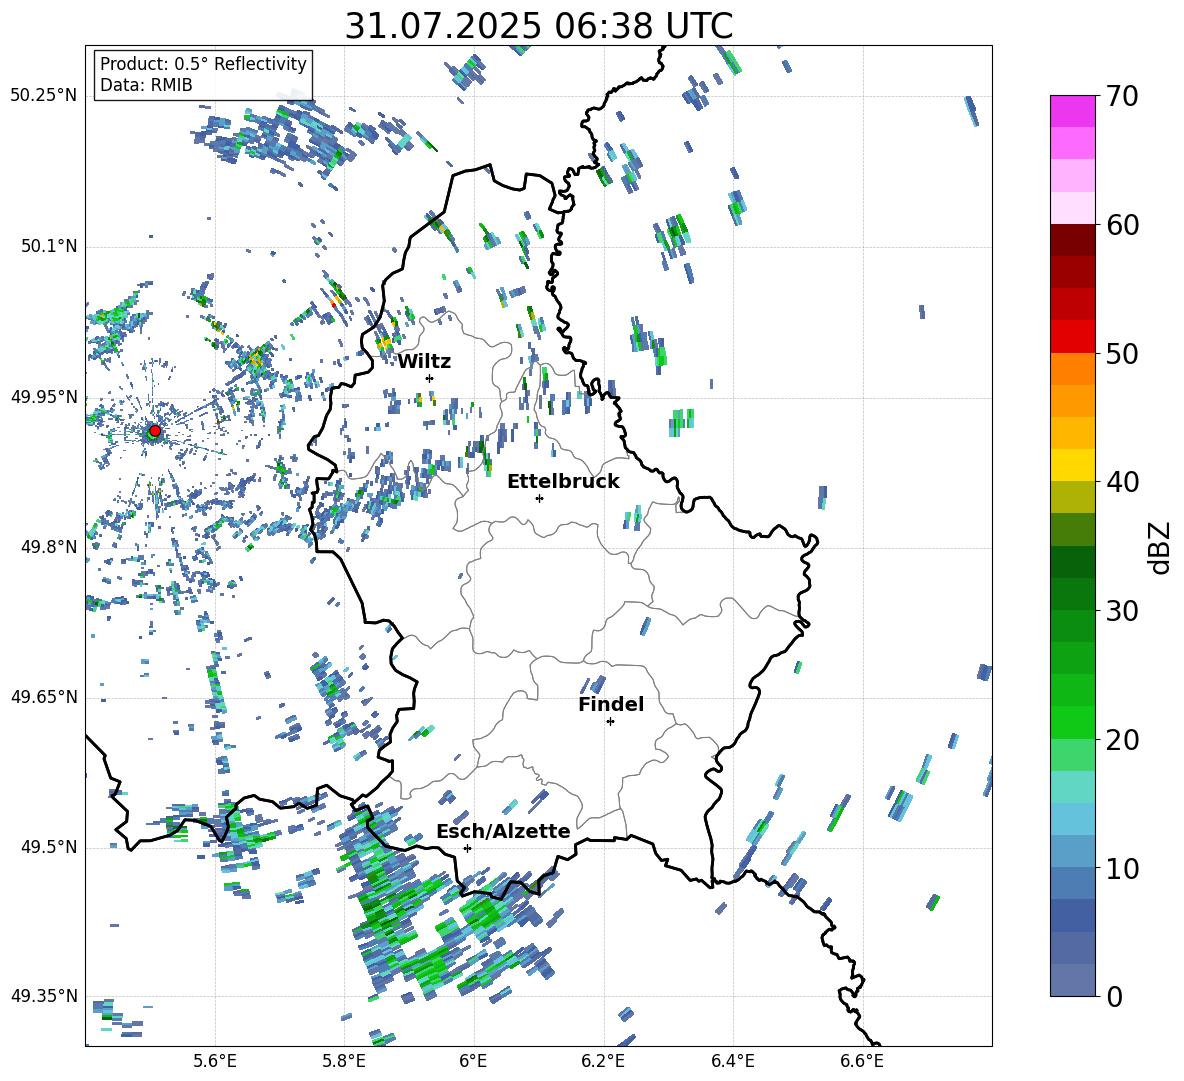Viewport: 1184px width, 1081px height.
Task: Click the 40 tick on colorbar
Action: 1122,482
